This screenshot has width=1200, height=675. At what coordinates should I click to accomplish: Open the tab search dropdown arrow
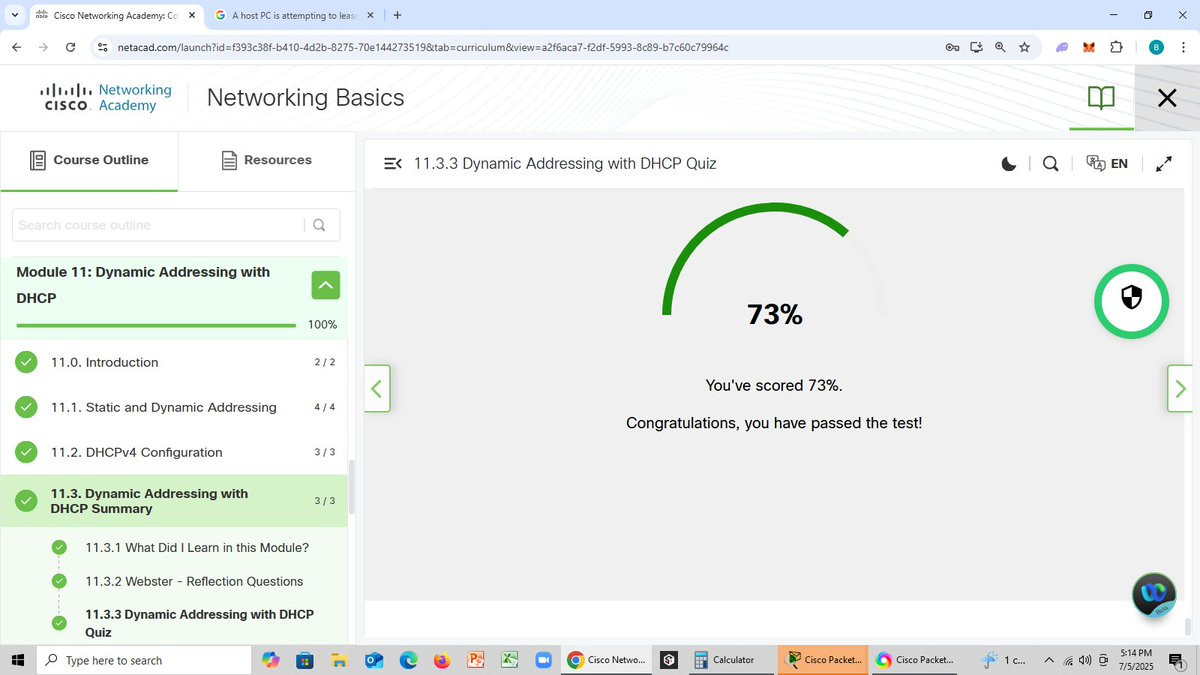pos(14,15)
